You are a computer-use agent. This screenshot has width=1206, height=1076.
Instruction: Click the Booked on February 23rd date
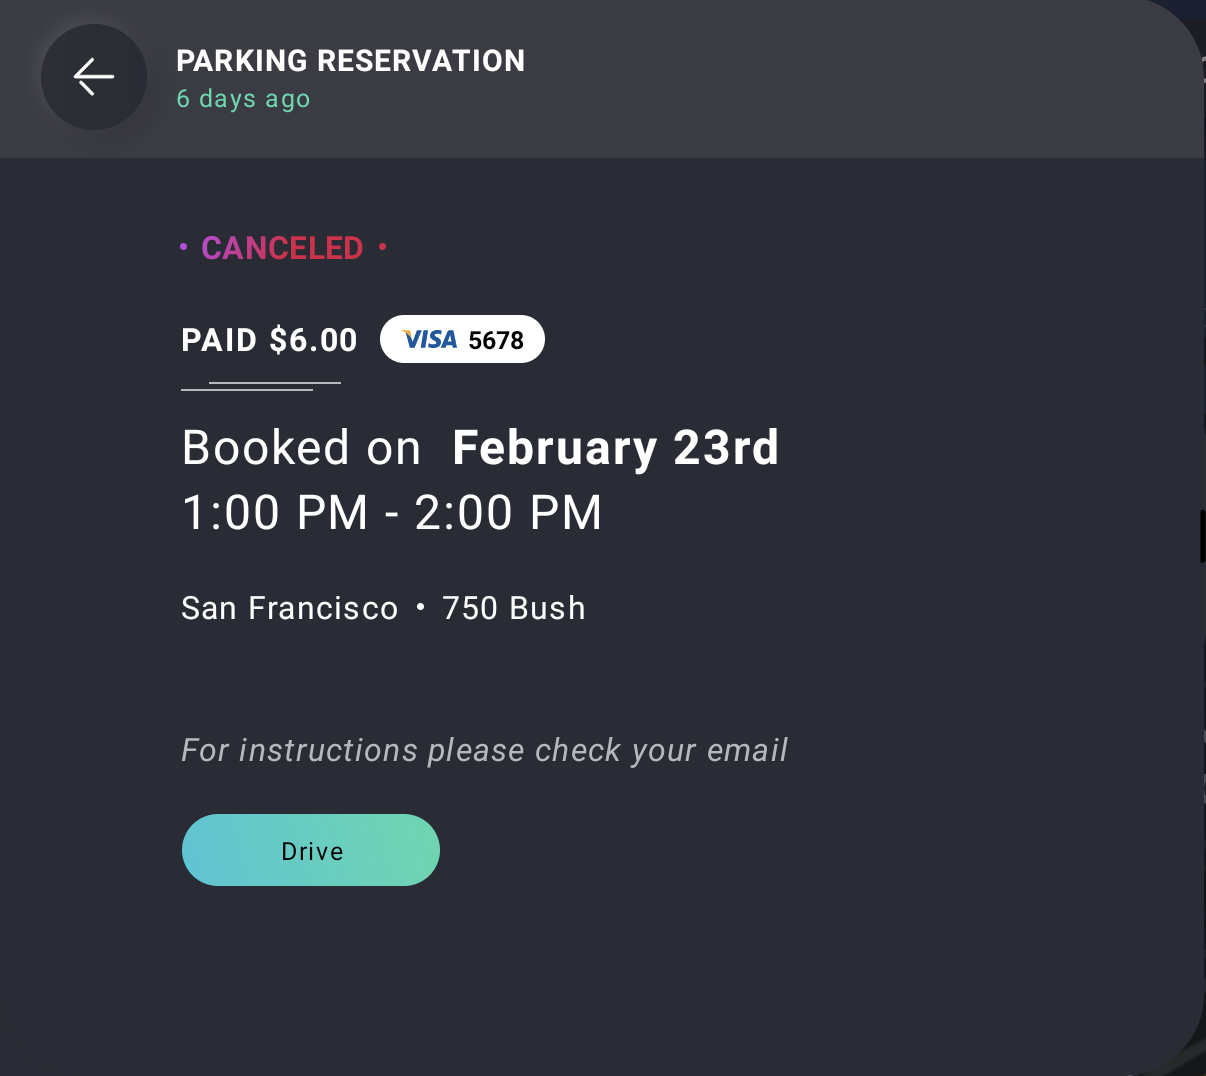pos(480,447)
